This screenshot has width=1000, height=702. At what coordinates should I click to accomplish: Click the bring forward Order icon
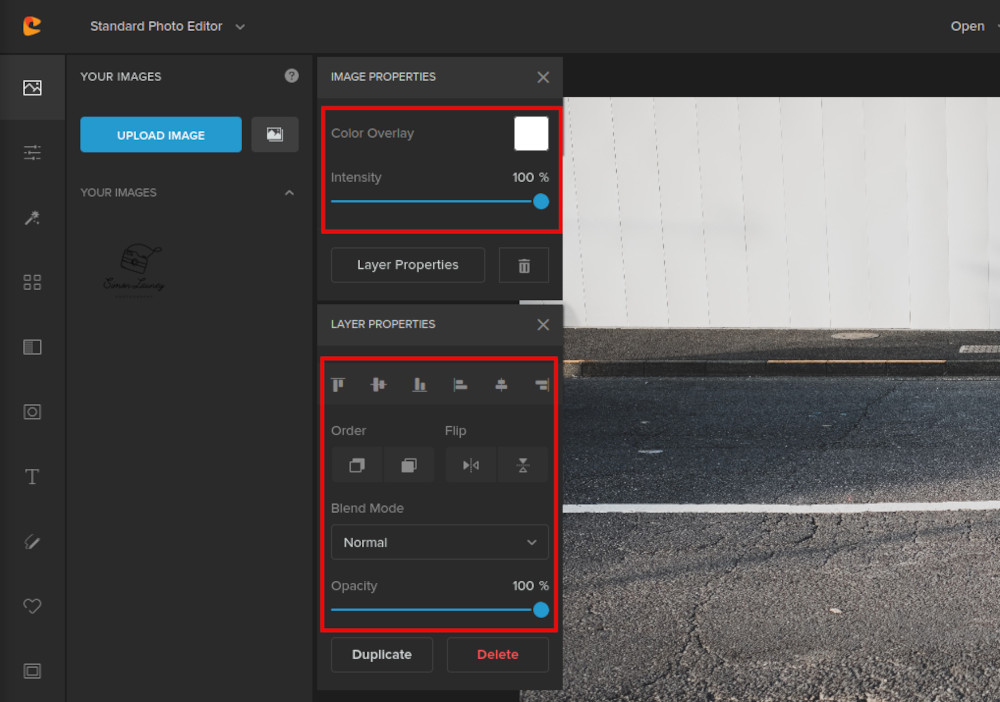click(356, 464)
